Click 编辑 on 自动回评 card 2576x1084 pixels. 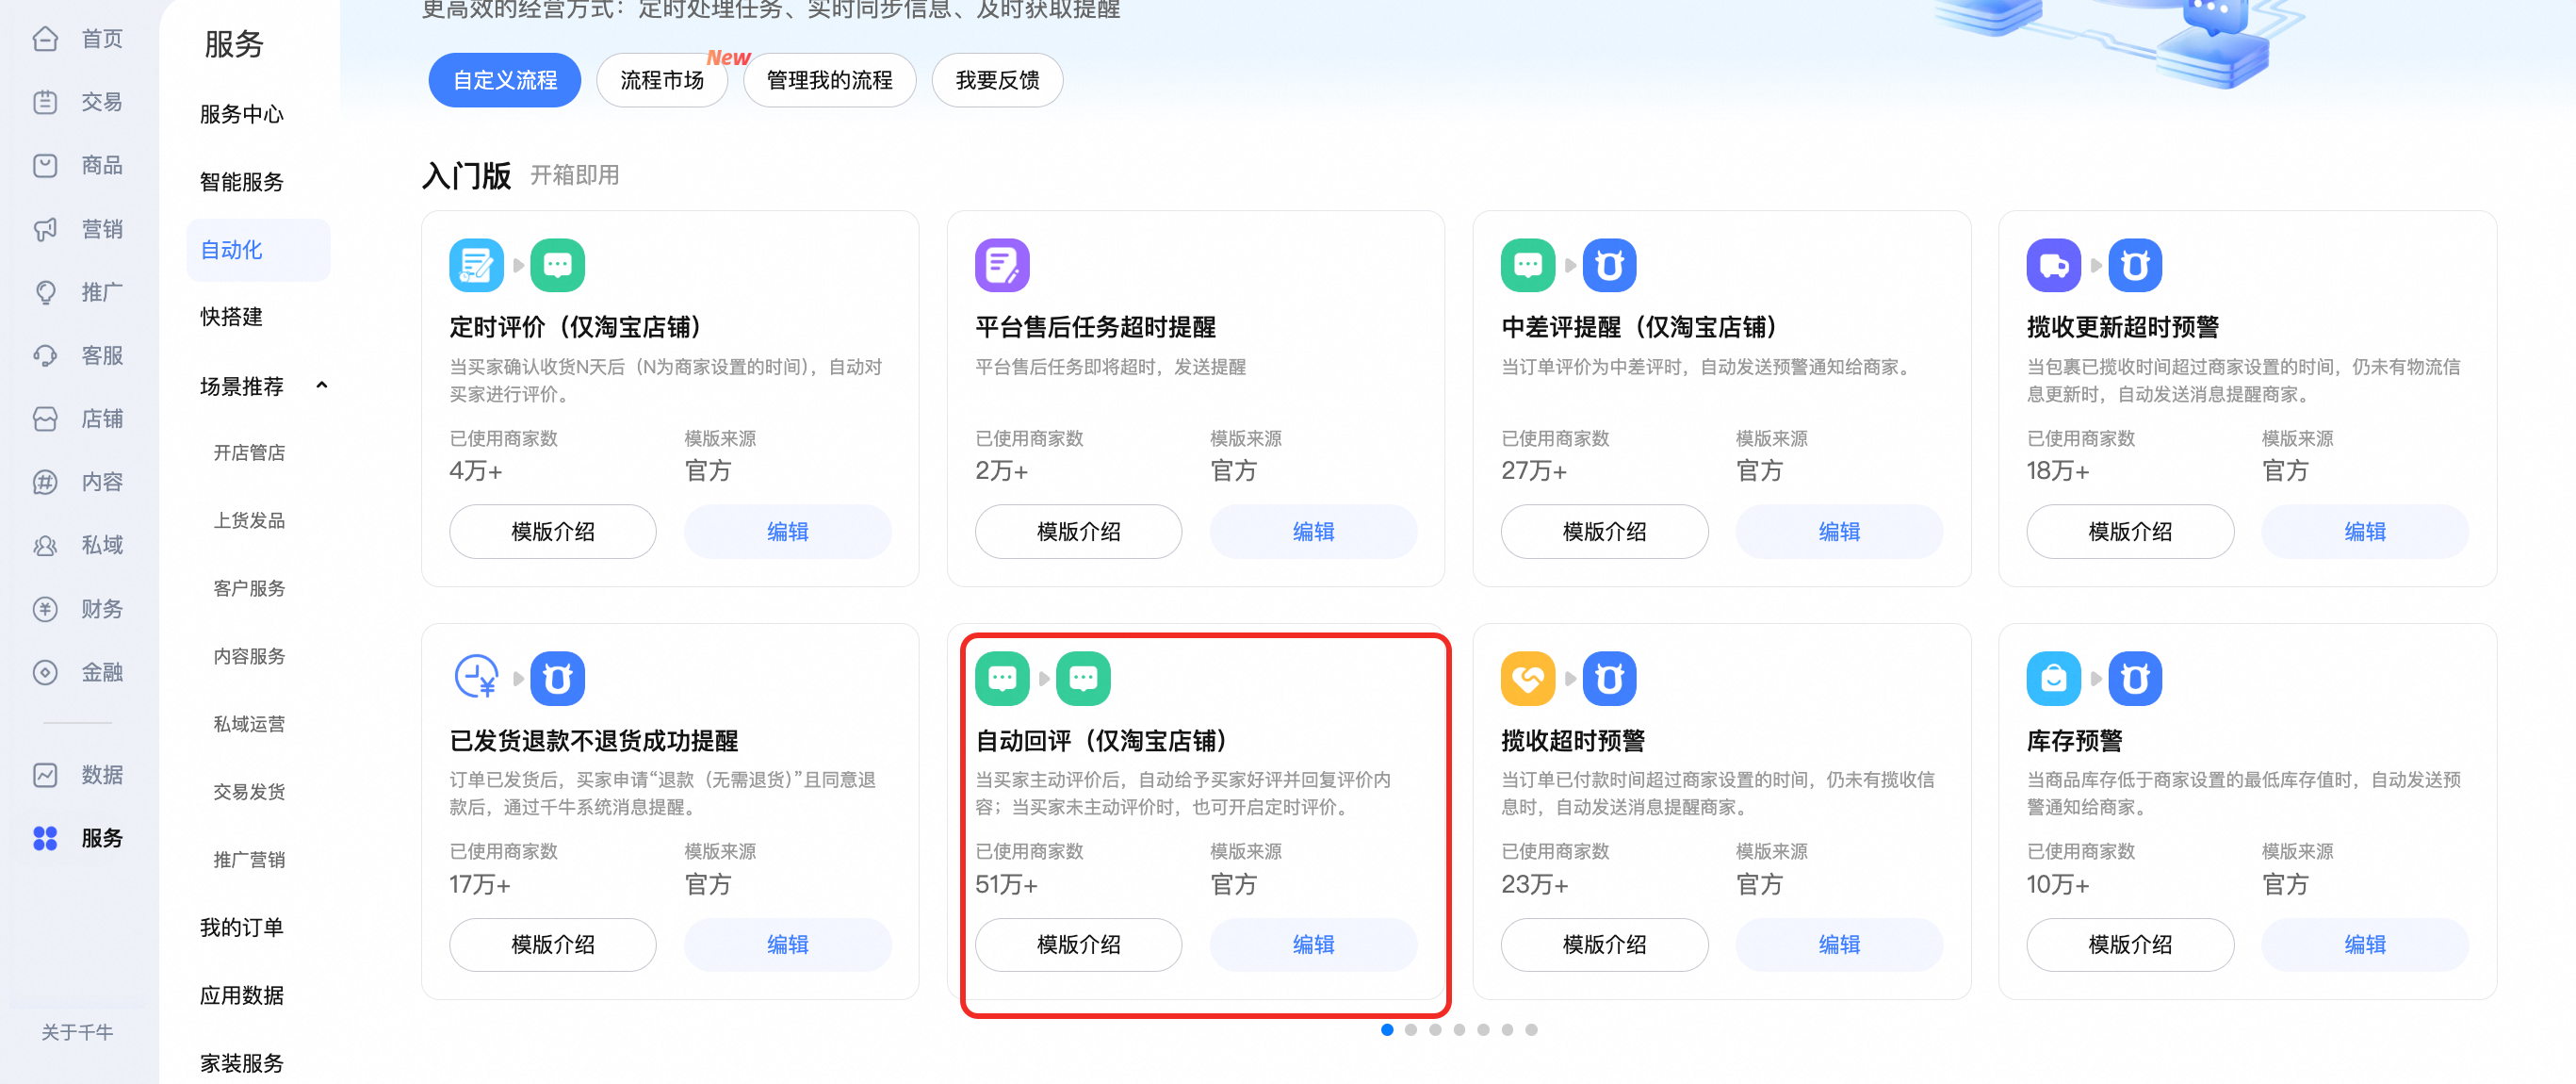click(1313, 945)
